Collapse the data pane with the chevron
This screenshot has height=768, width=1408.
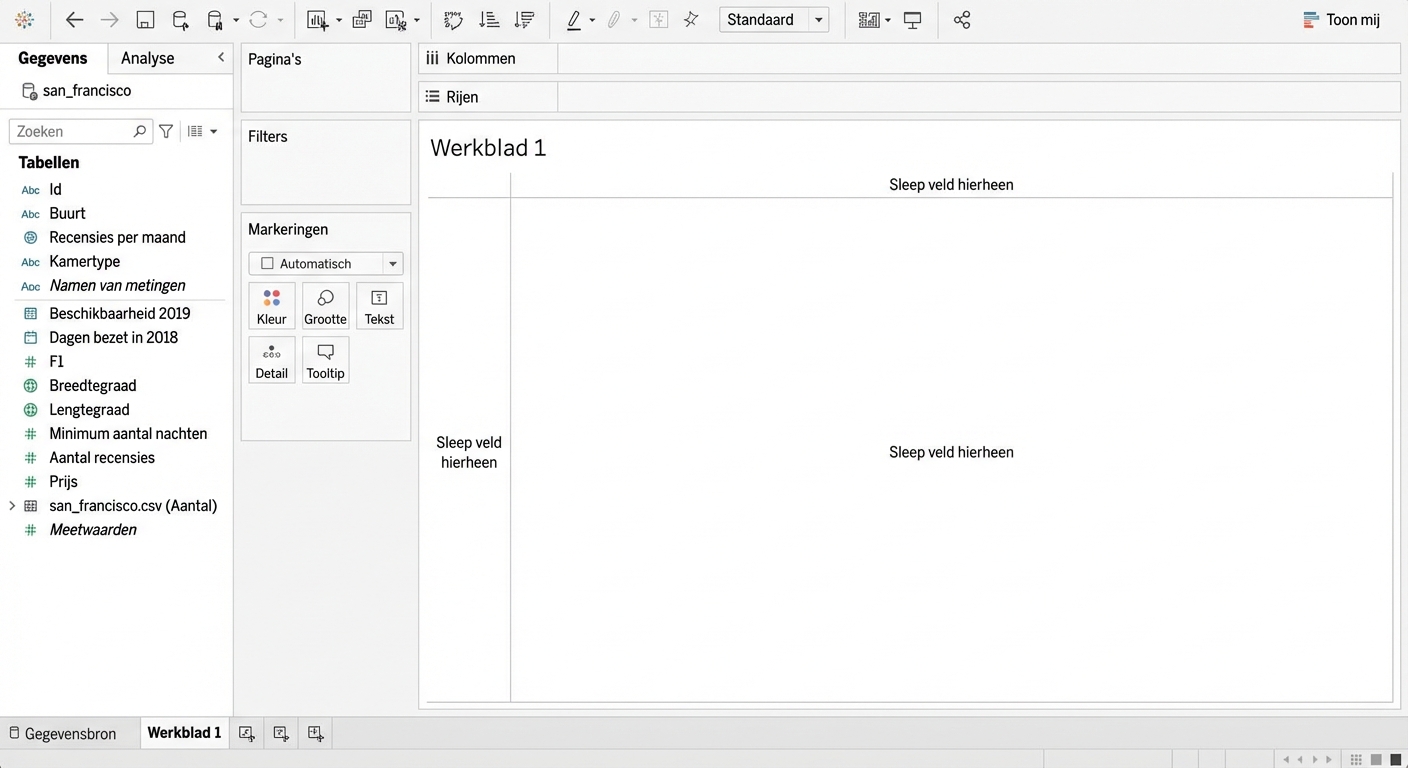point(221,58)
